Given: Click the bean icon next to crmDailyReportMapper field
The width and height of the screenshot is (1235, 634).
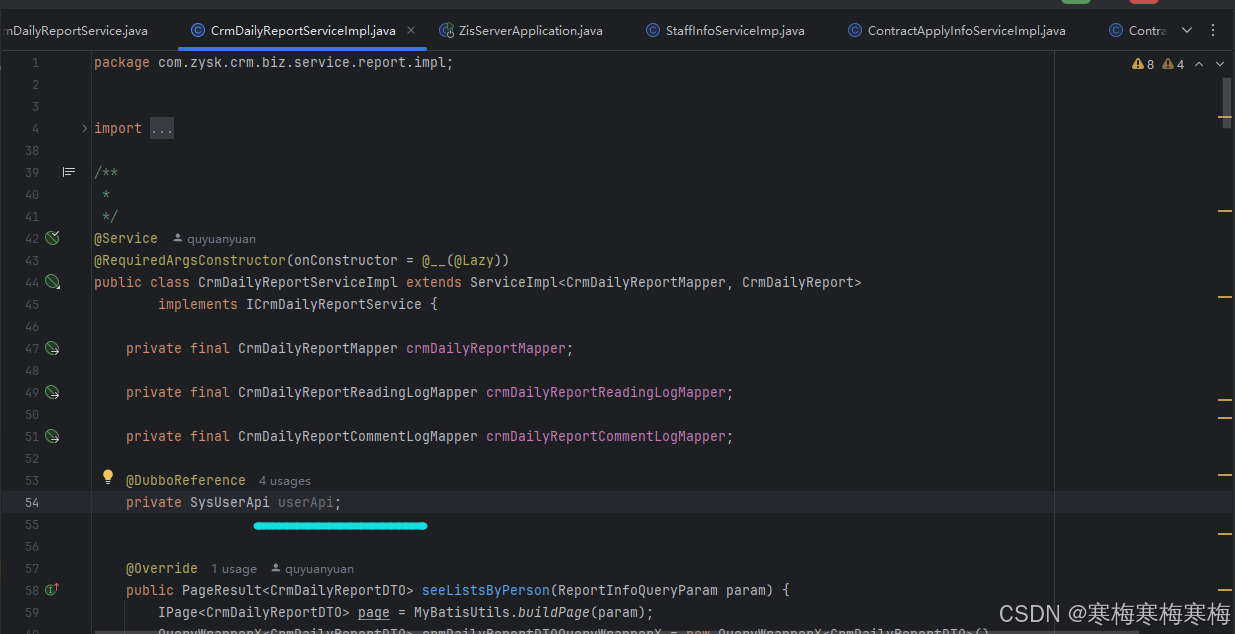Looking at the screenshot, I should click(51, 348).
